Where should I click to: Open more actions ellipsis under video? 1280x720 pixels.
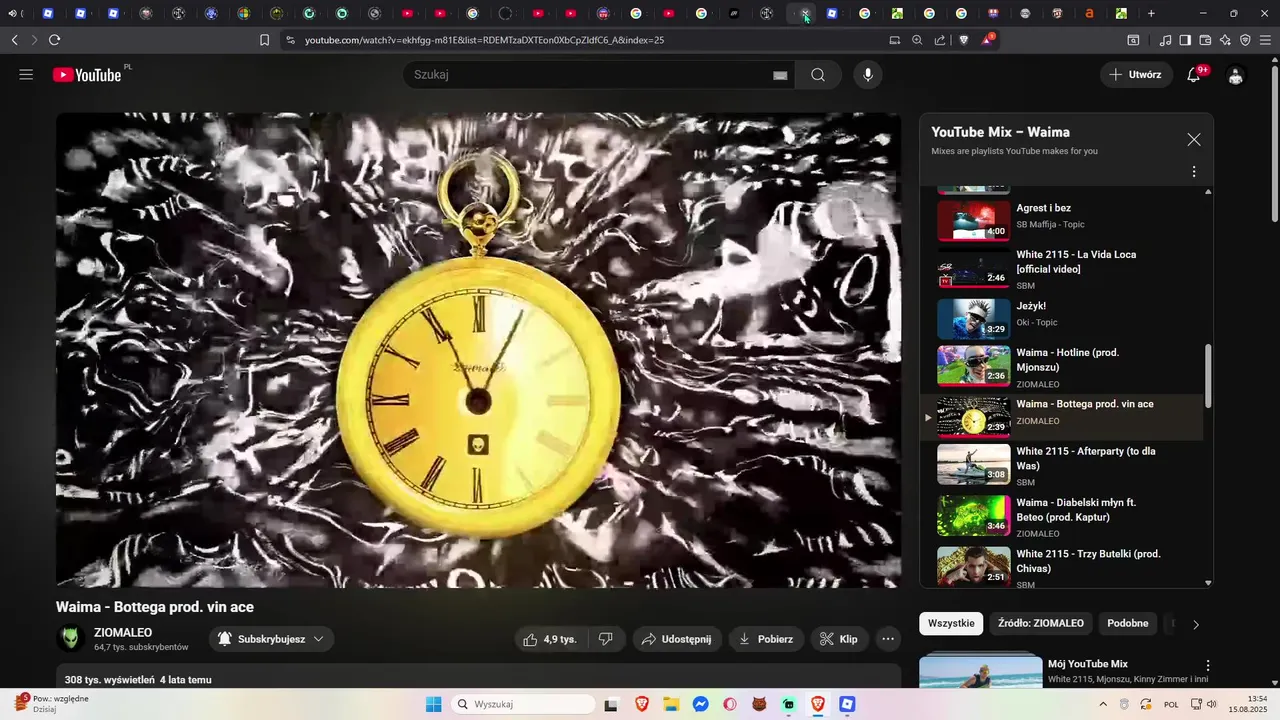[888, 639]
